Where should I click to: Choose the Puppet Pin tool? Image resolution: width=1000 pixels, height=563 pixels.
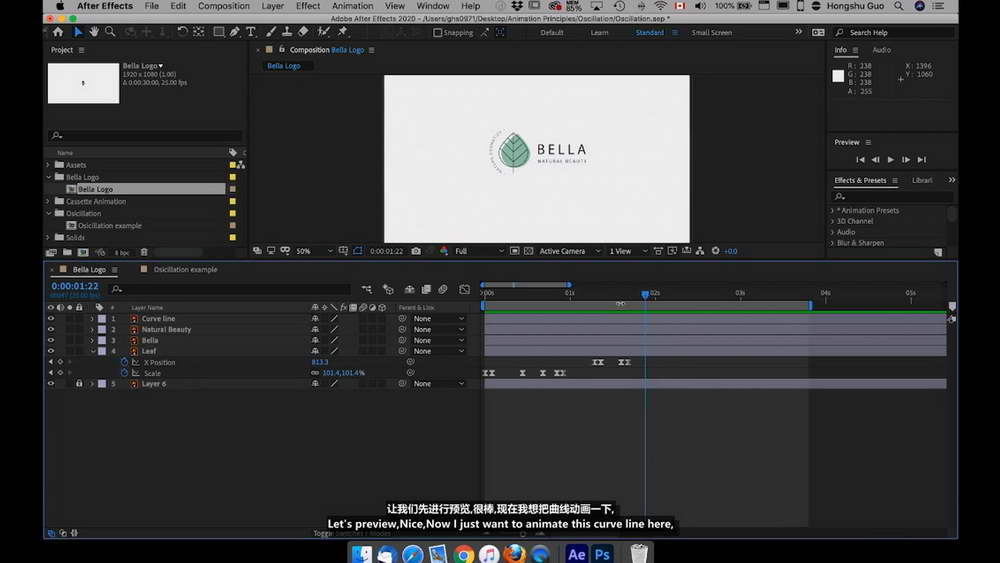(342, 32)
